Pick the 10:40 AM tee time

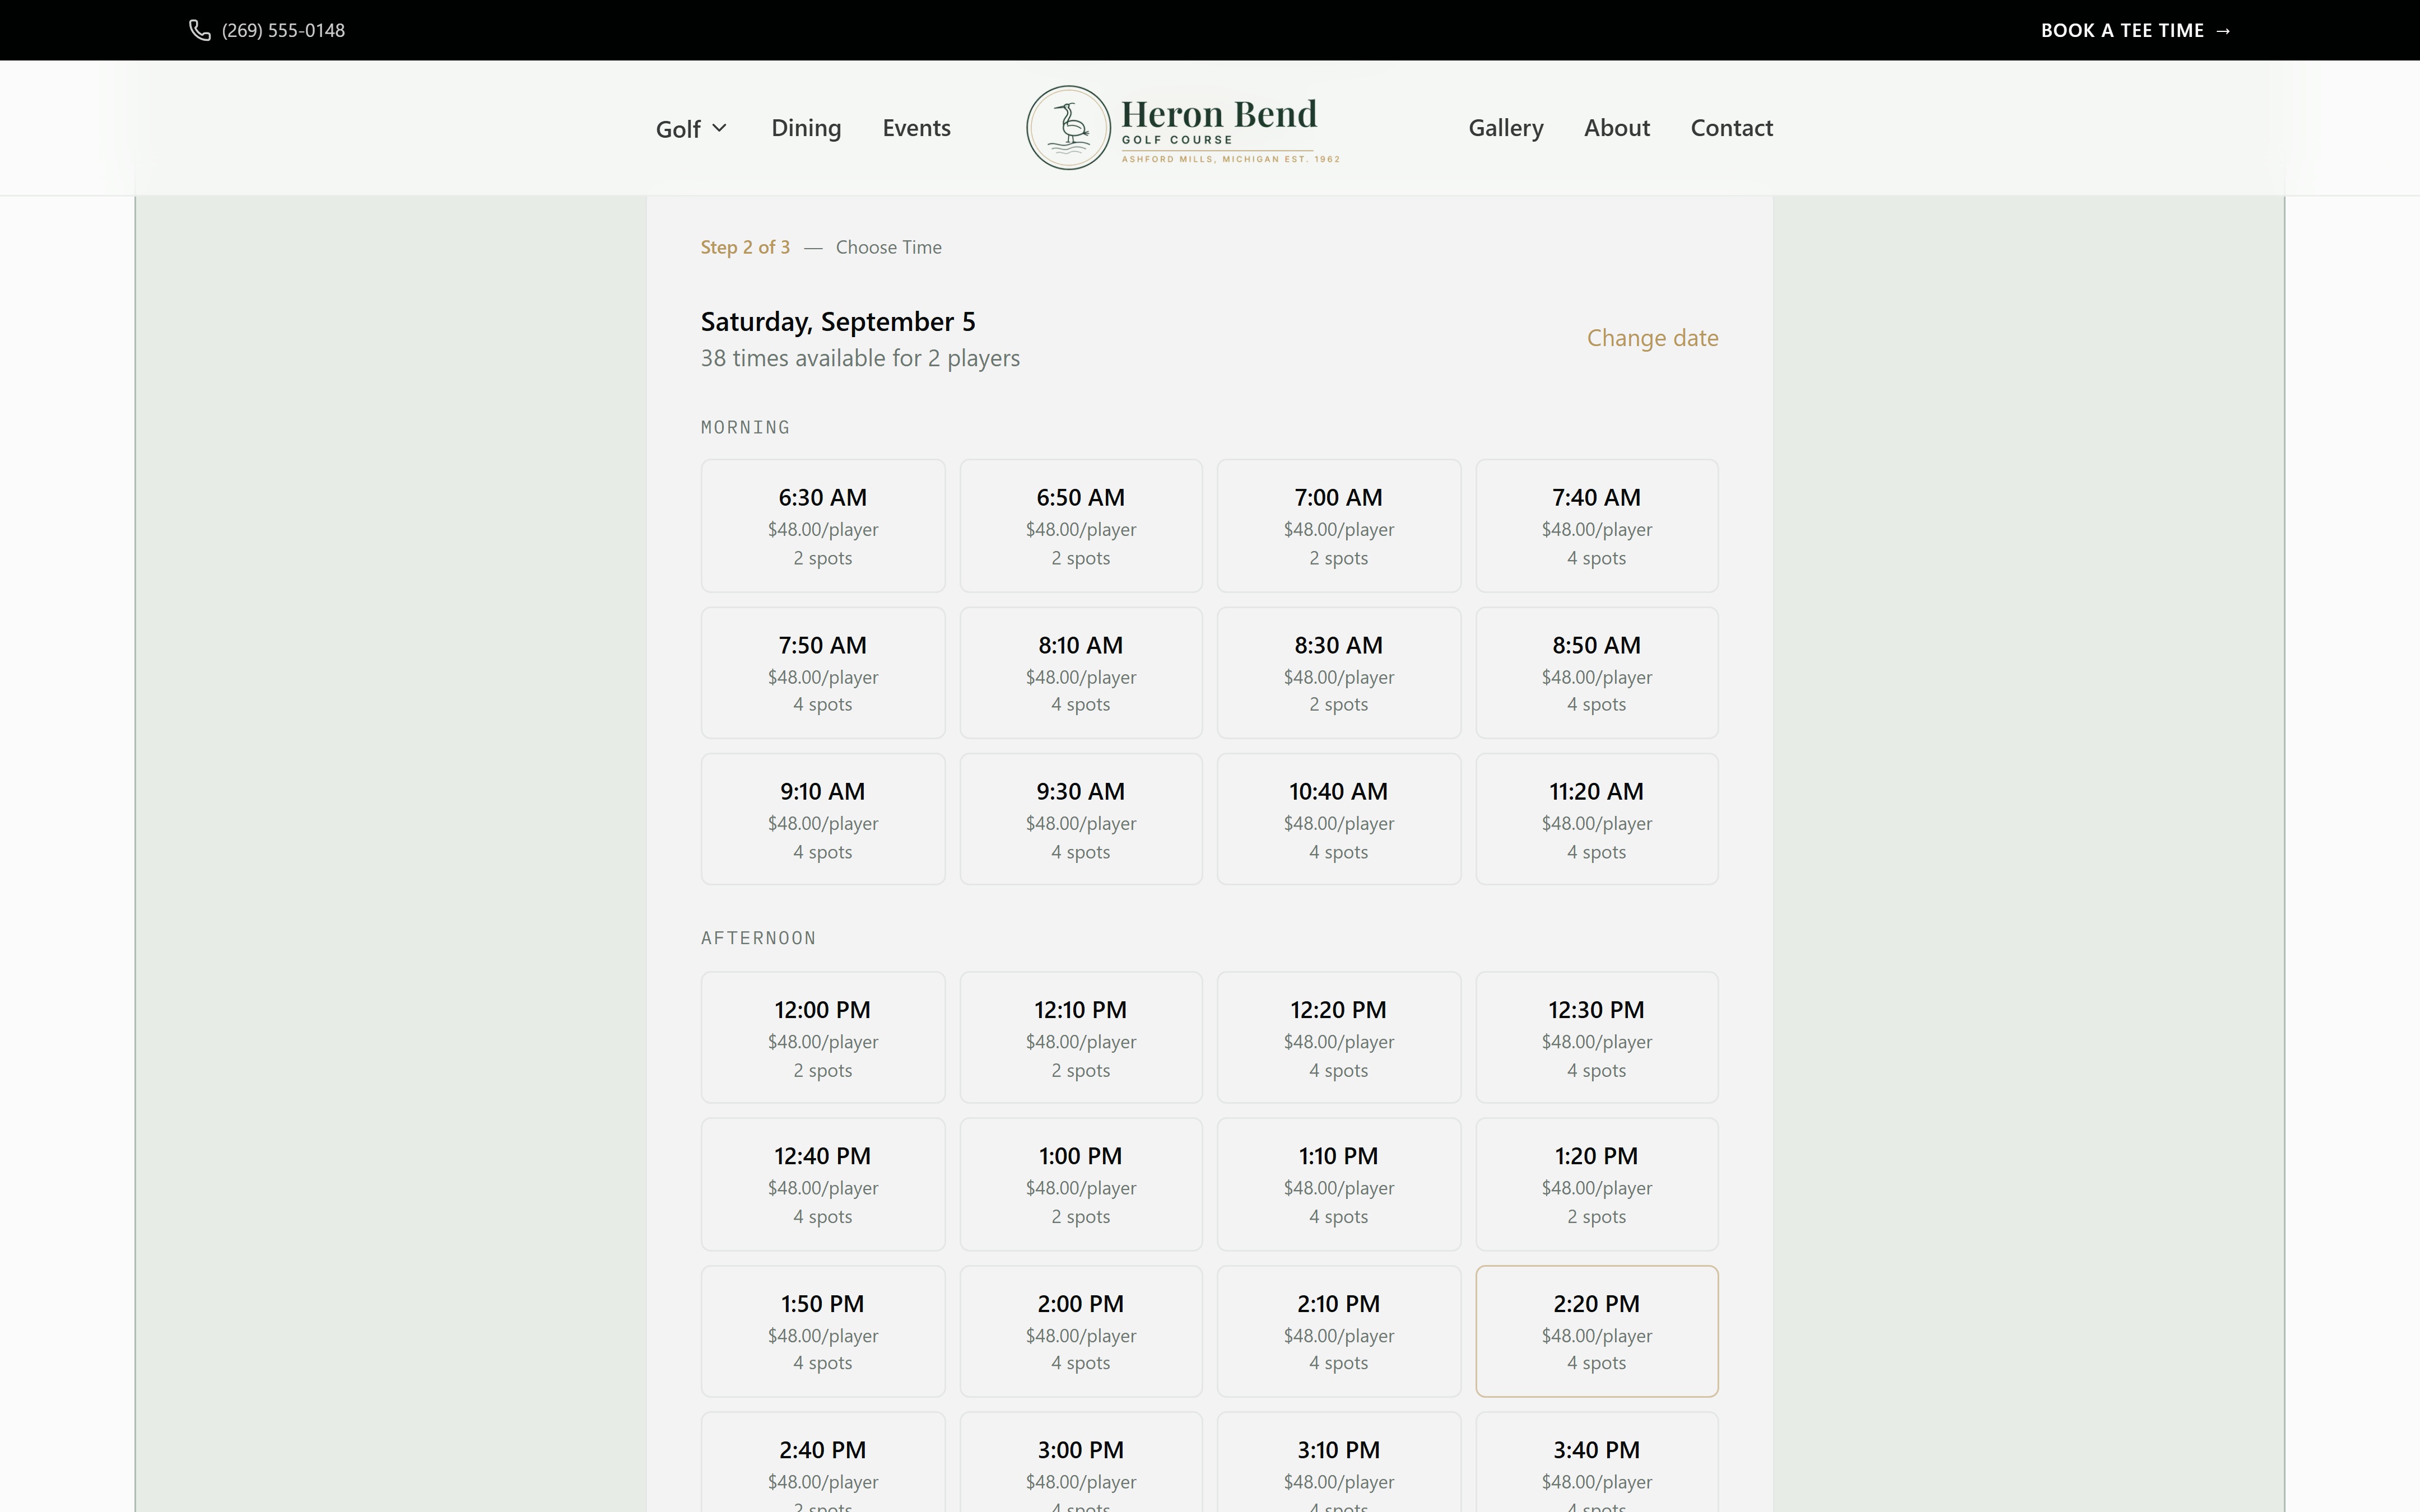coord(1339,819)
